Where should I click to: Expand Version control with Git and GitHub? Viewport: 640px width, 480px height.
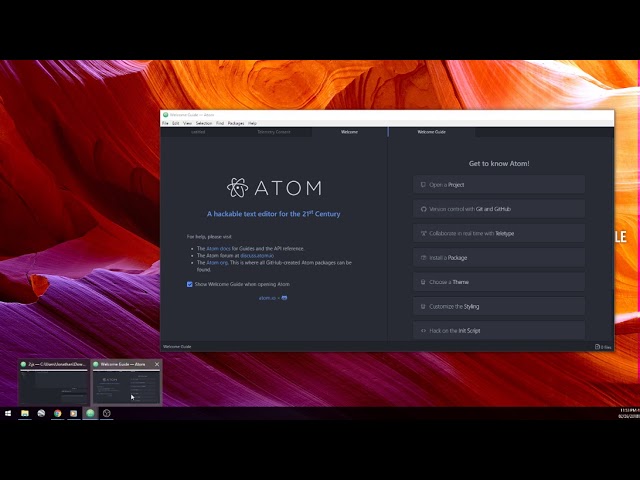click(x=499, y=209)
